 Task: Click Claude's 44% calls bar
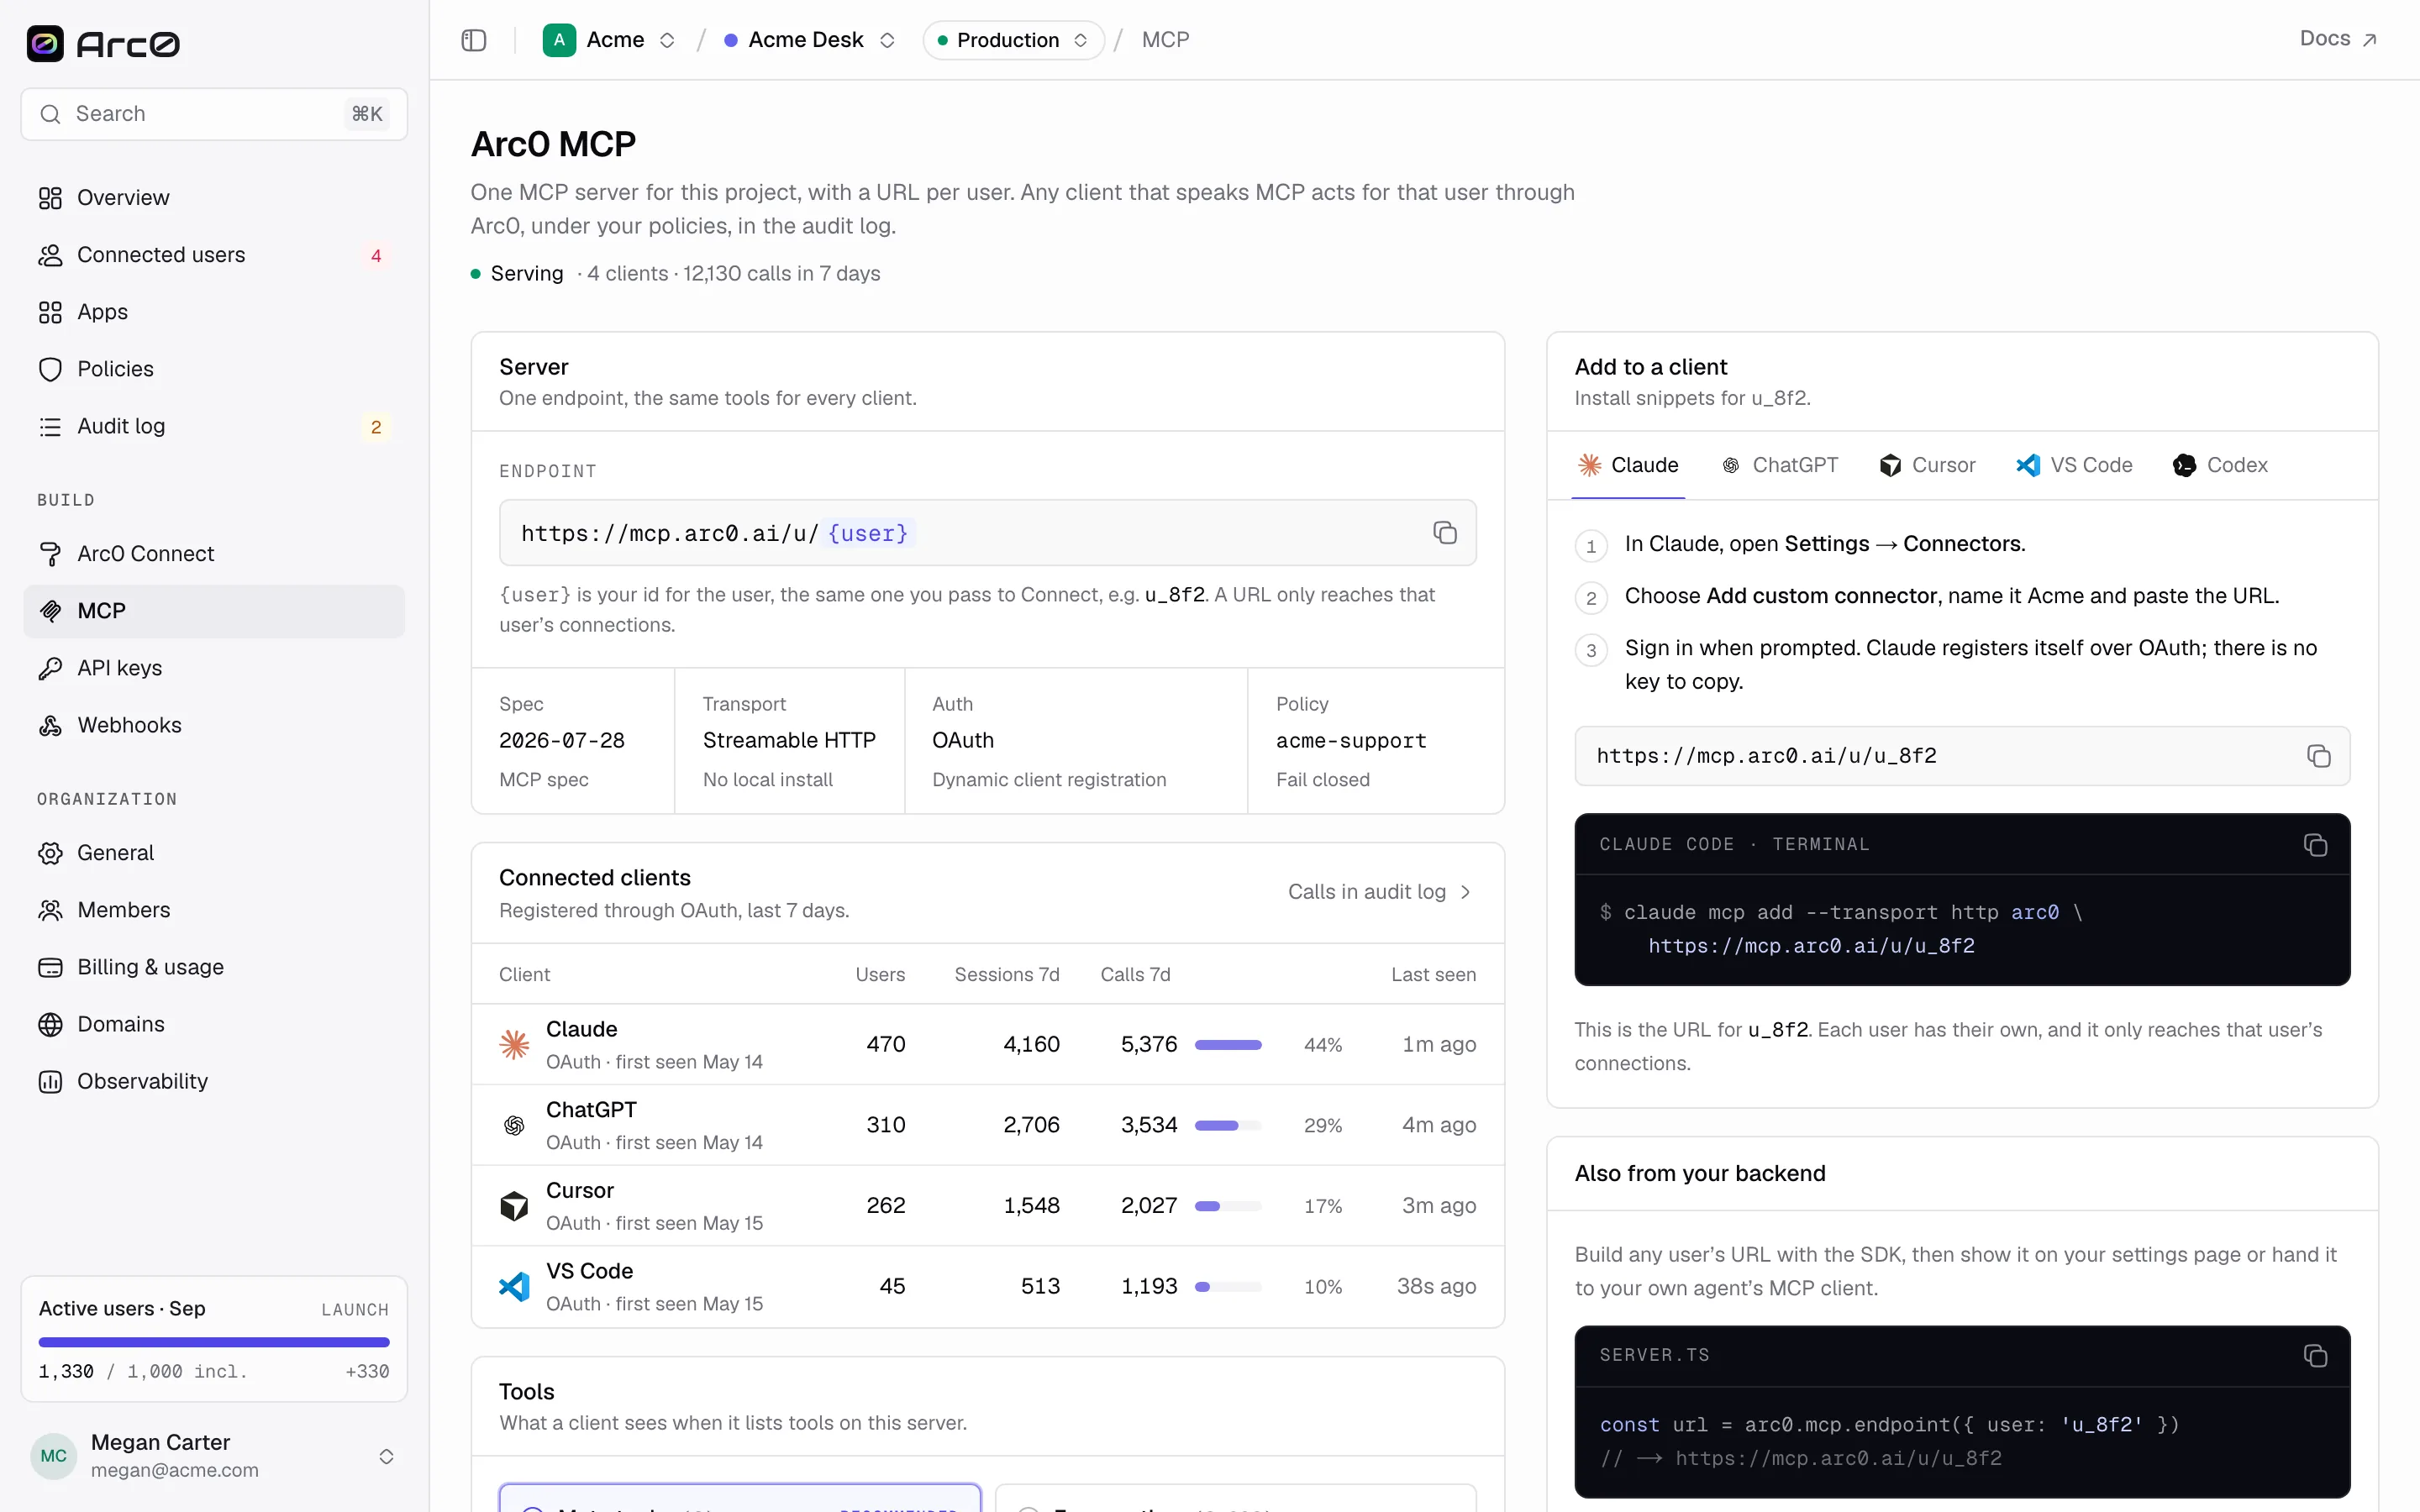[x=1228, y=1045]
